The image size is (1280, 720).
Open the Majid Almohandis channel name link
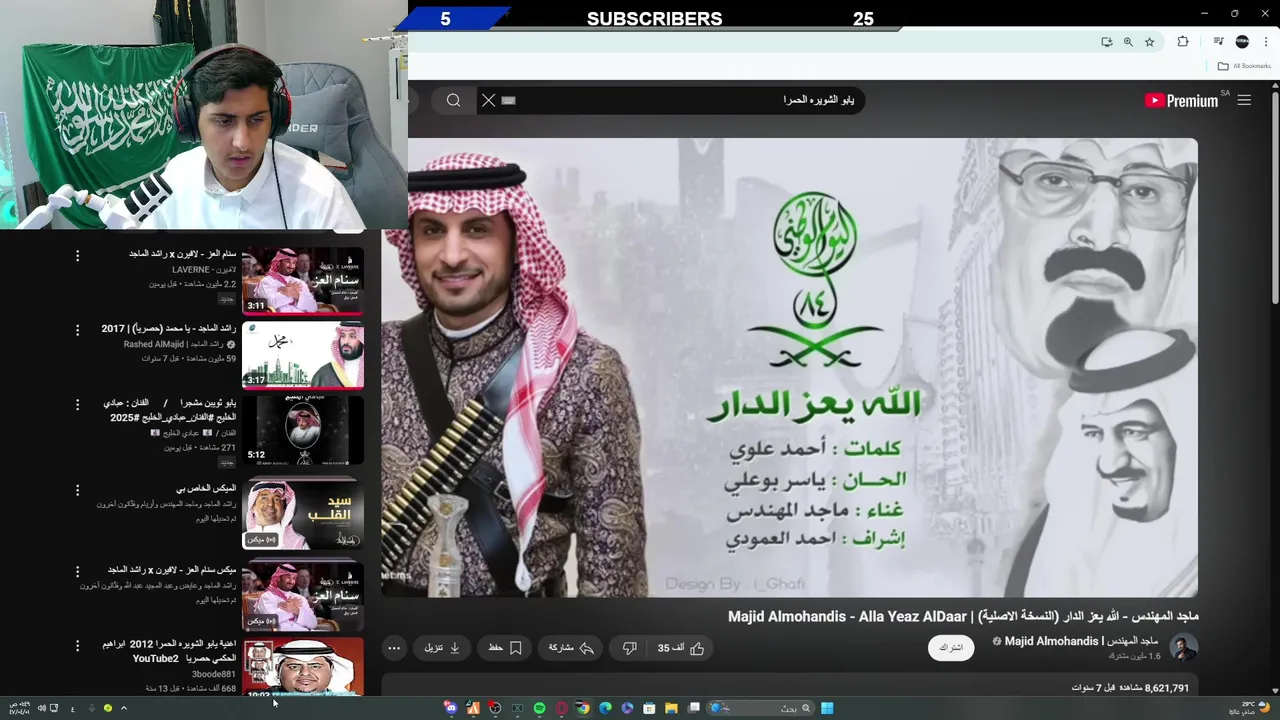click(1081, 641)
